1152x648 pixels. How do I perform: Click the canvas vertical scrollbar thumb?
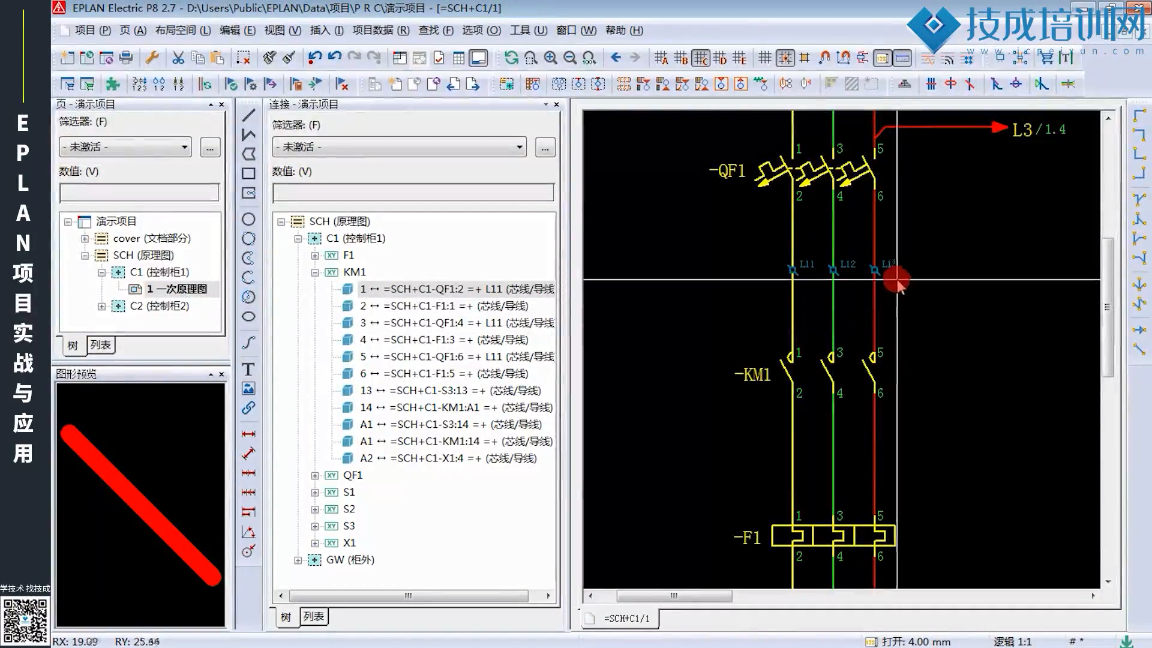pos(1108,306)
